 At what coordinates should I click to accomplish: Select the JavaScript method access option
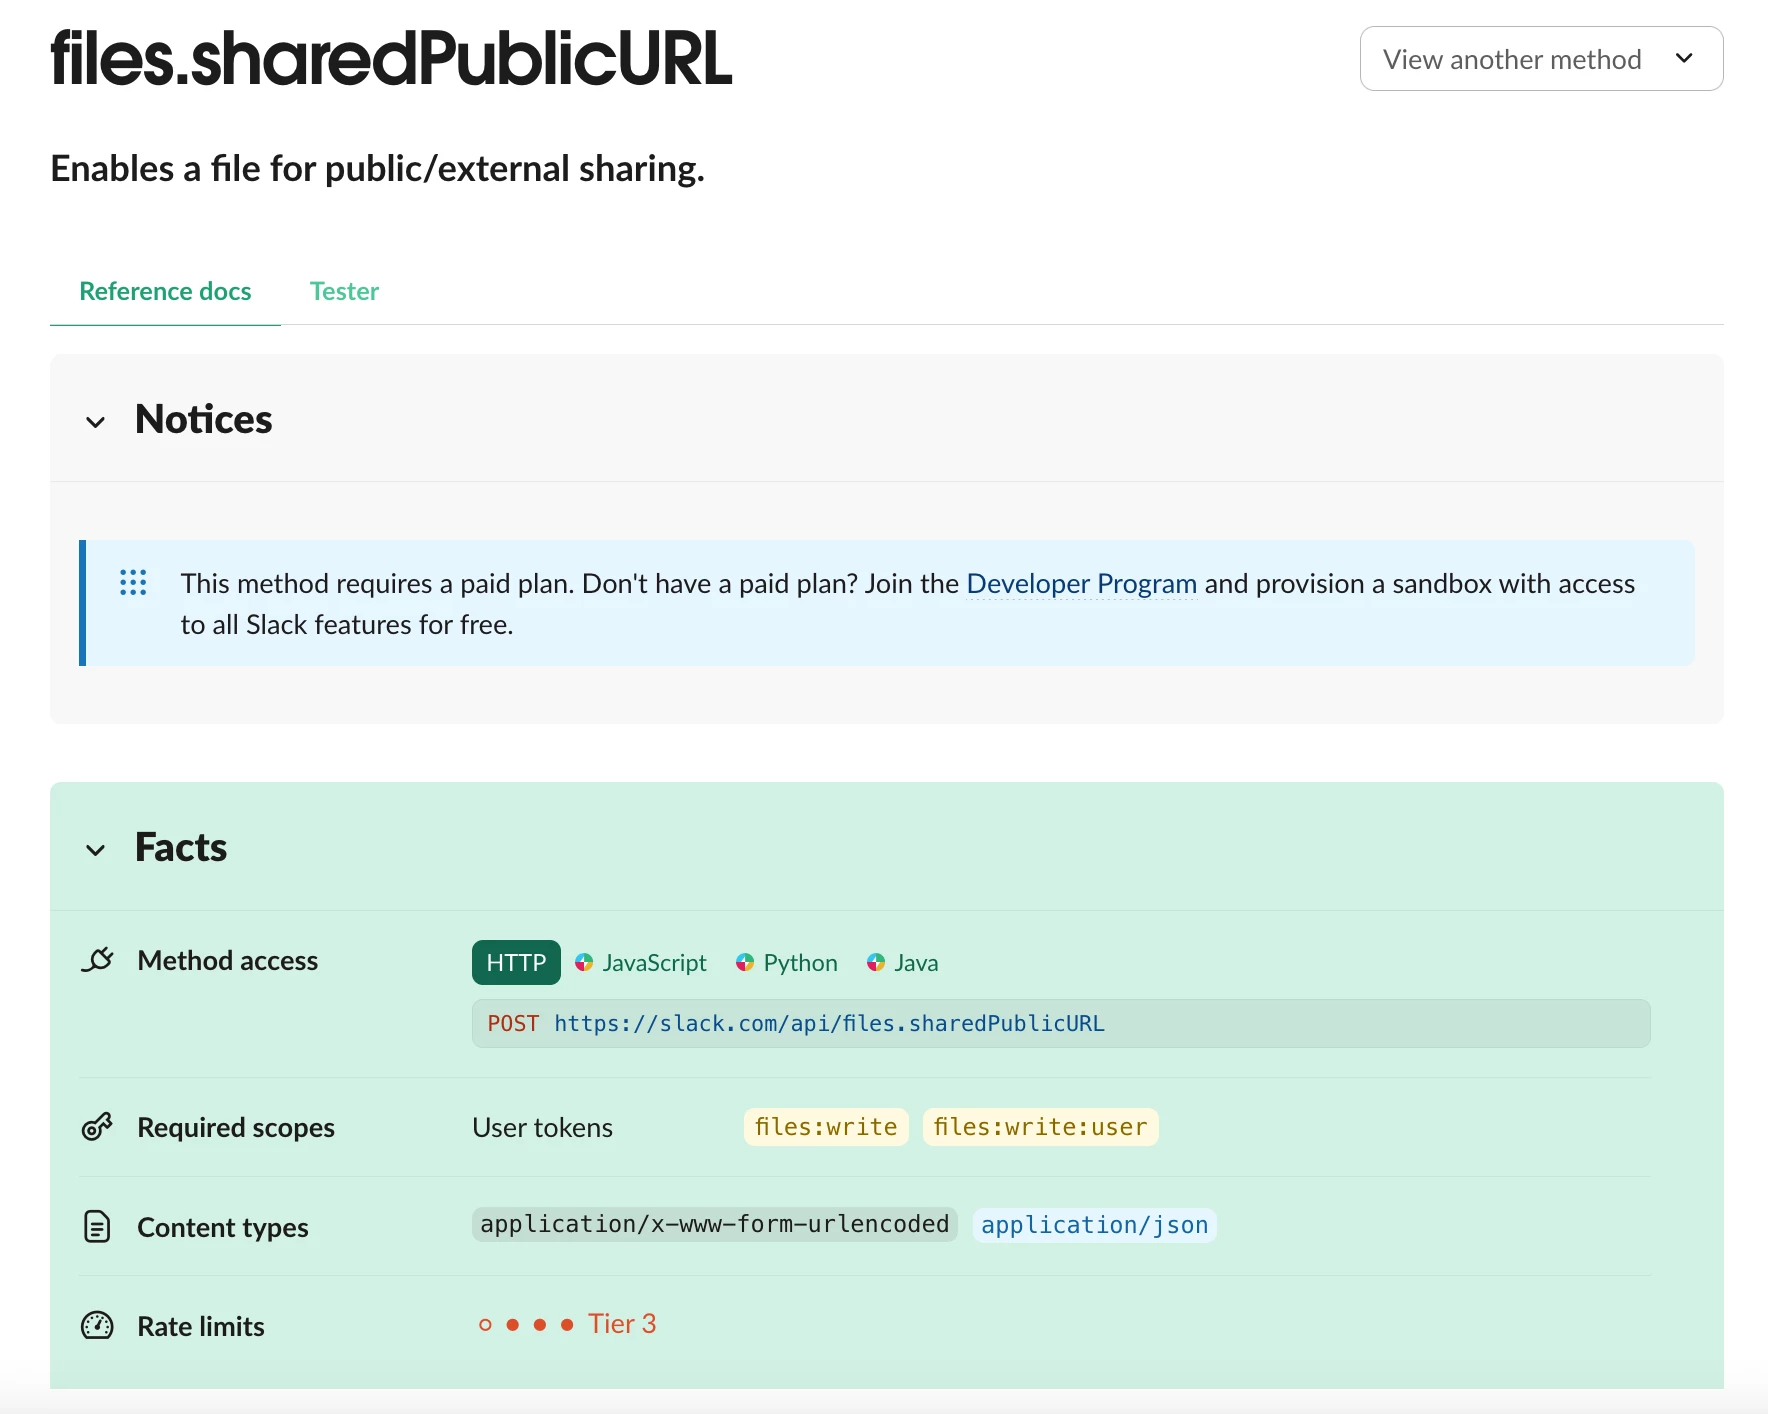point(642,963)
